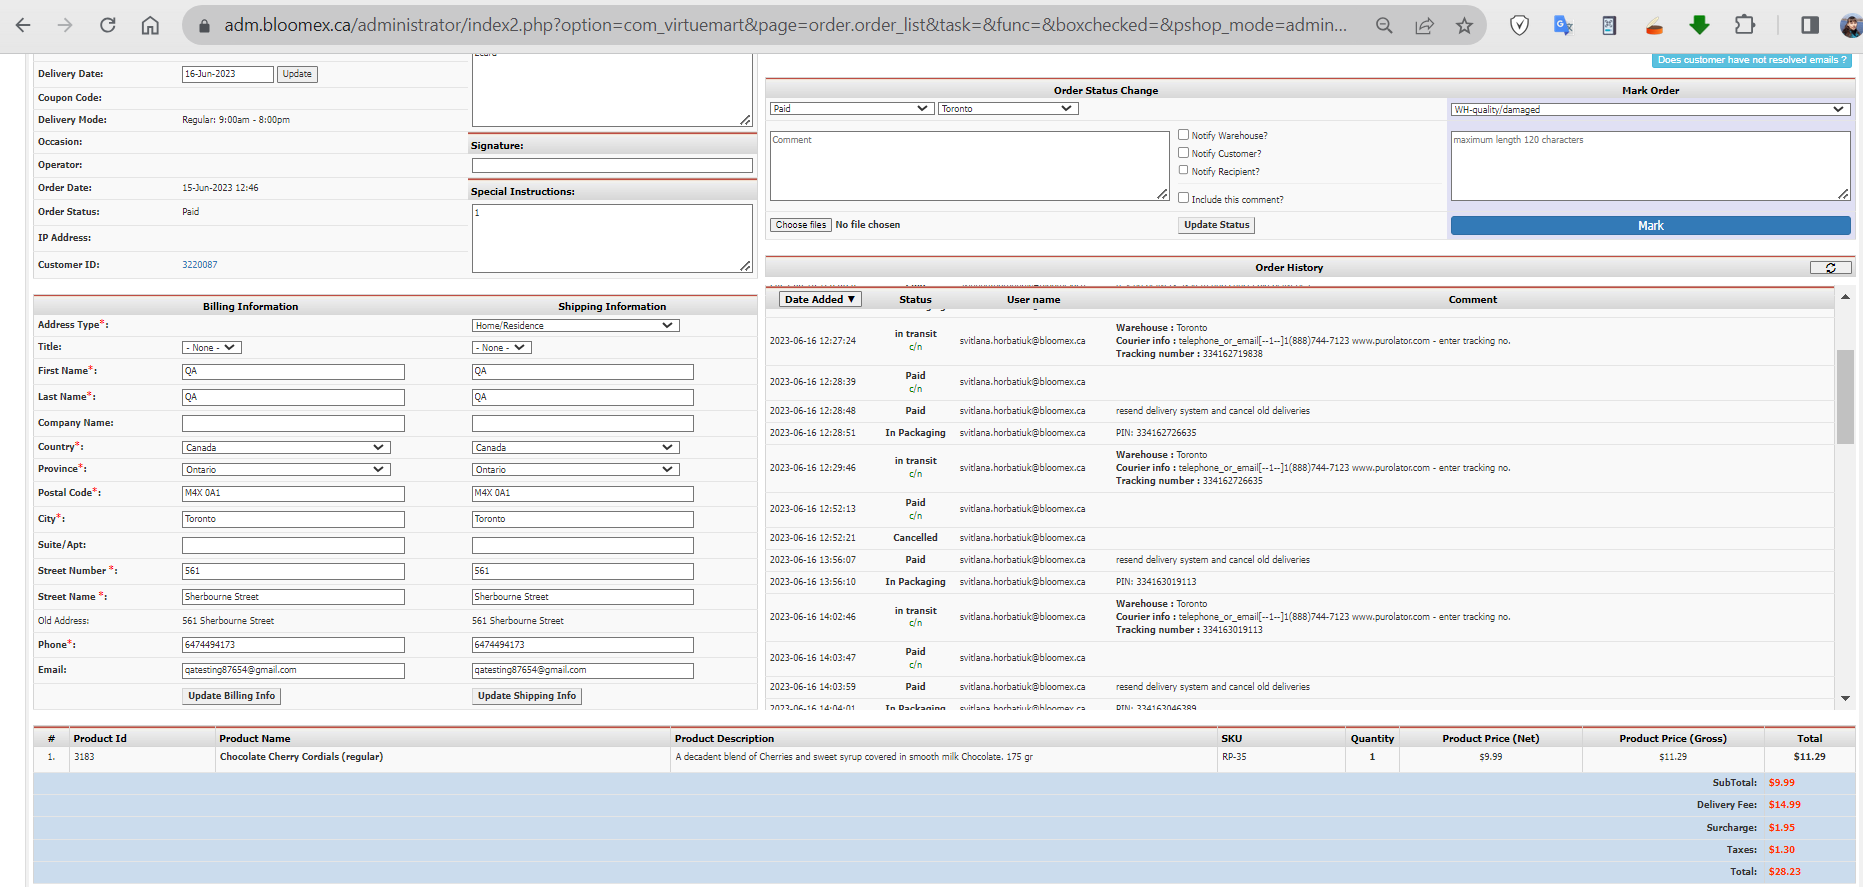Click the browser address bar URL
The image size is (1863, 887).
coord(785,25)
